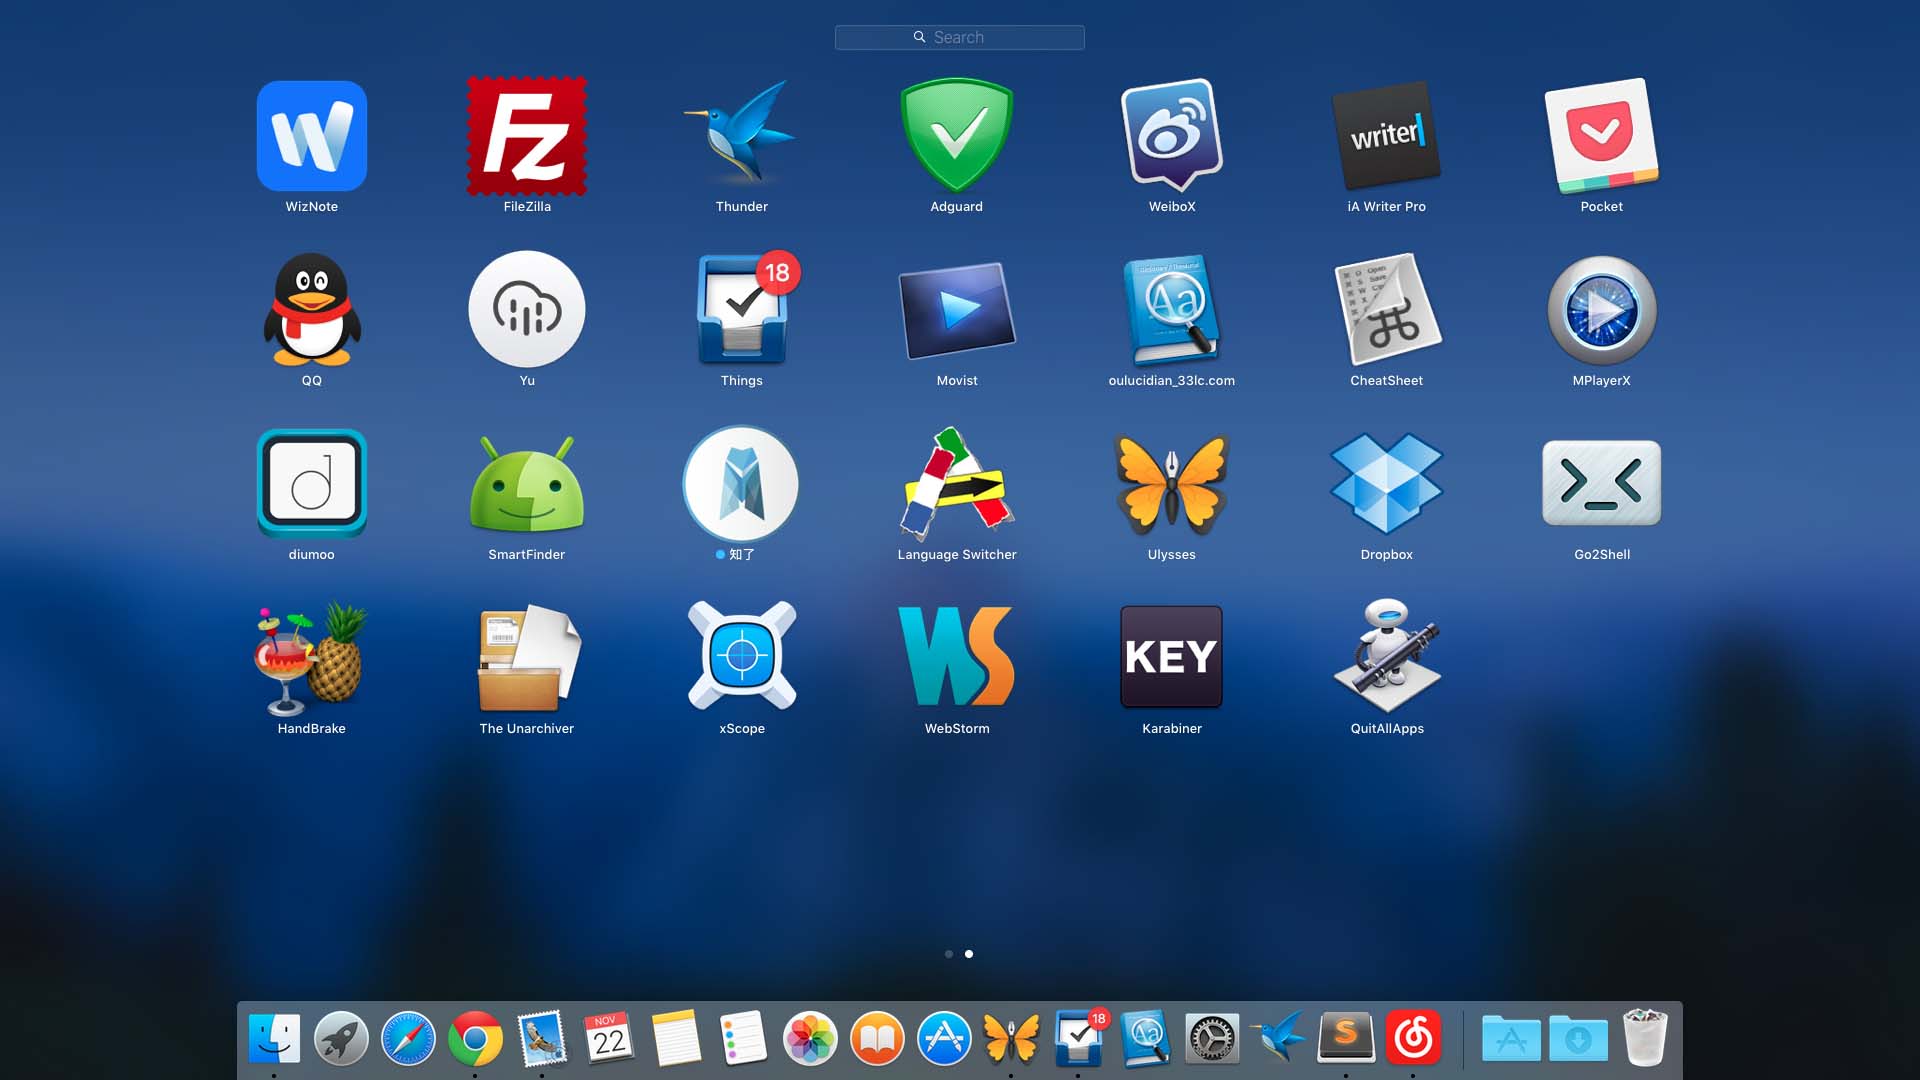
Task: Click the Launchpad rocket in Dock
Action: point(341,1039)
